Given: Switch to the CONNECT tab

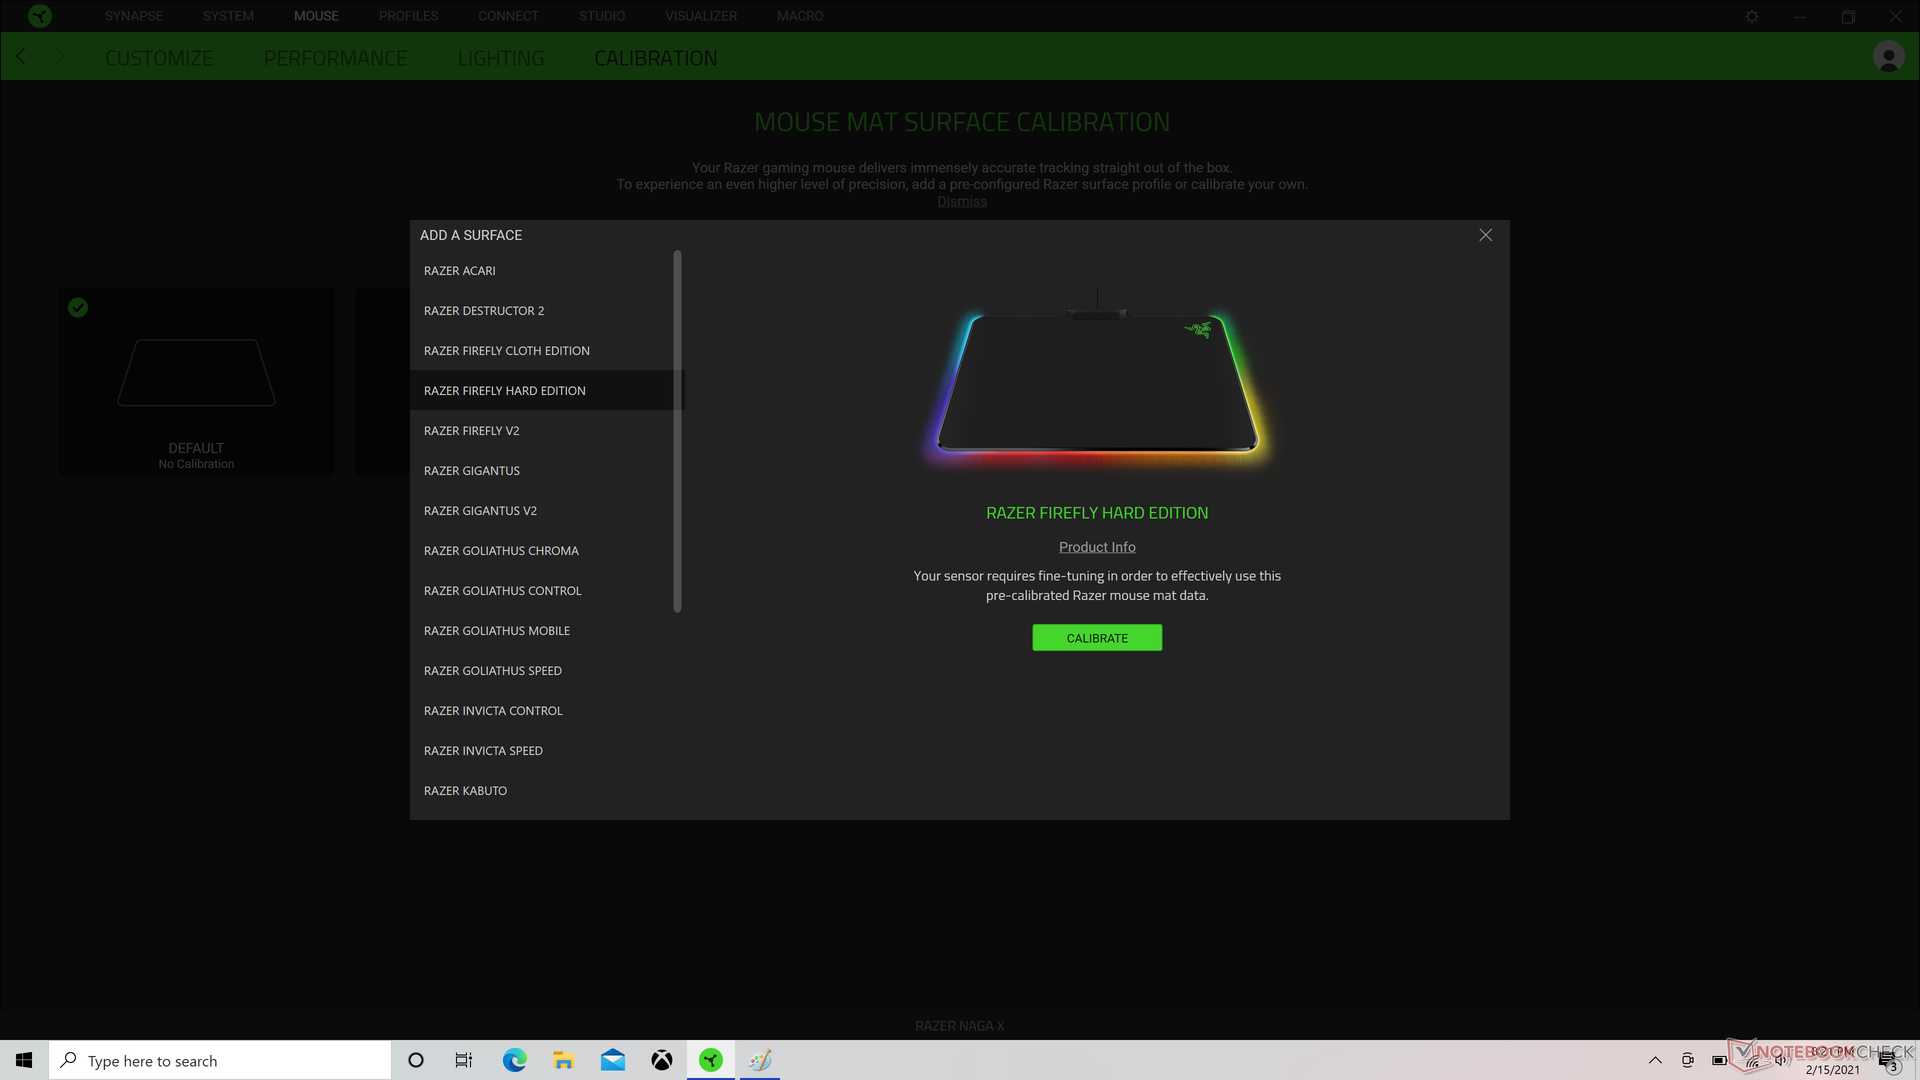Looking at the screenshot, I should pyautogui.click(x=508, y=16).
